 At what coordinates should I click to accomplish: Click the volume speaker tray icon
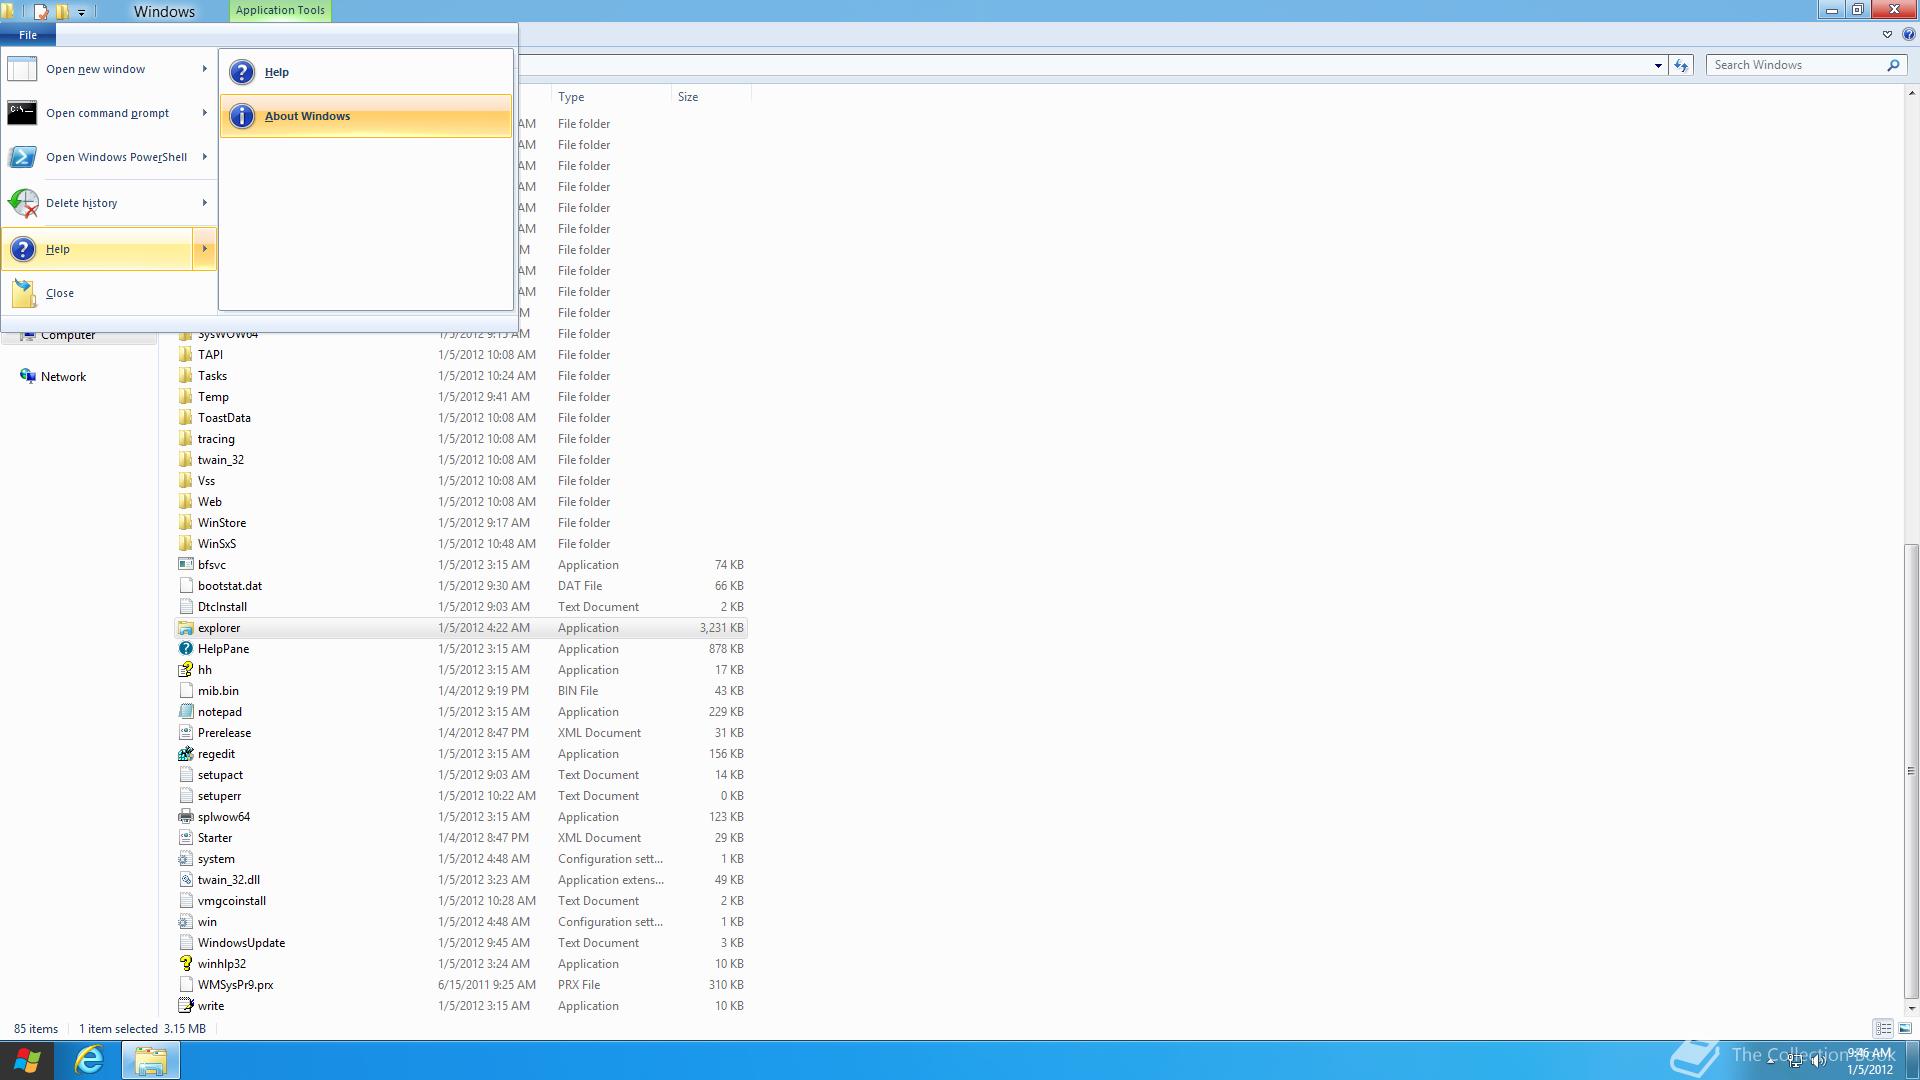1818,1062
